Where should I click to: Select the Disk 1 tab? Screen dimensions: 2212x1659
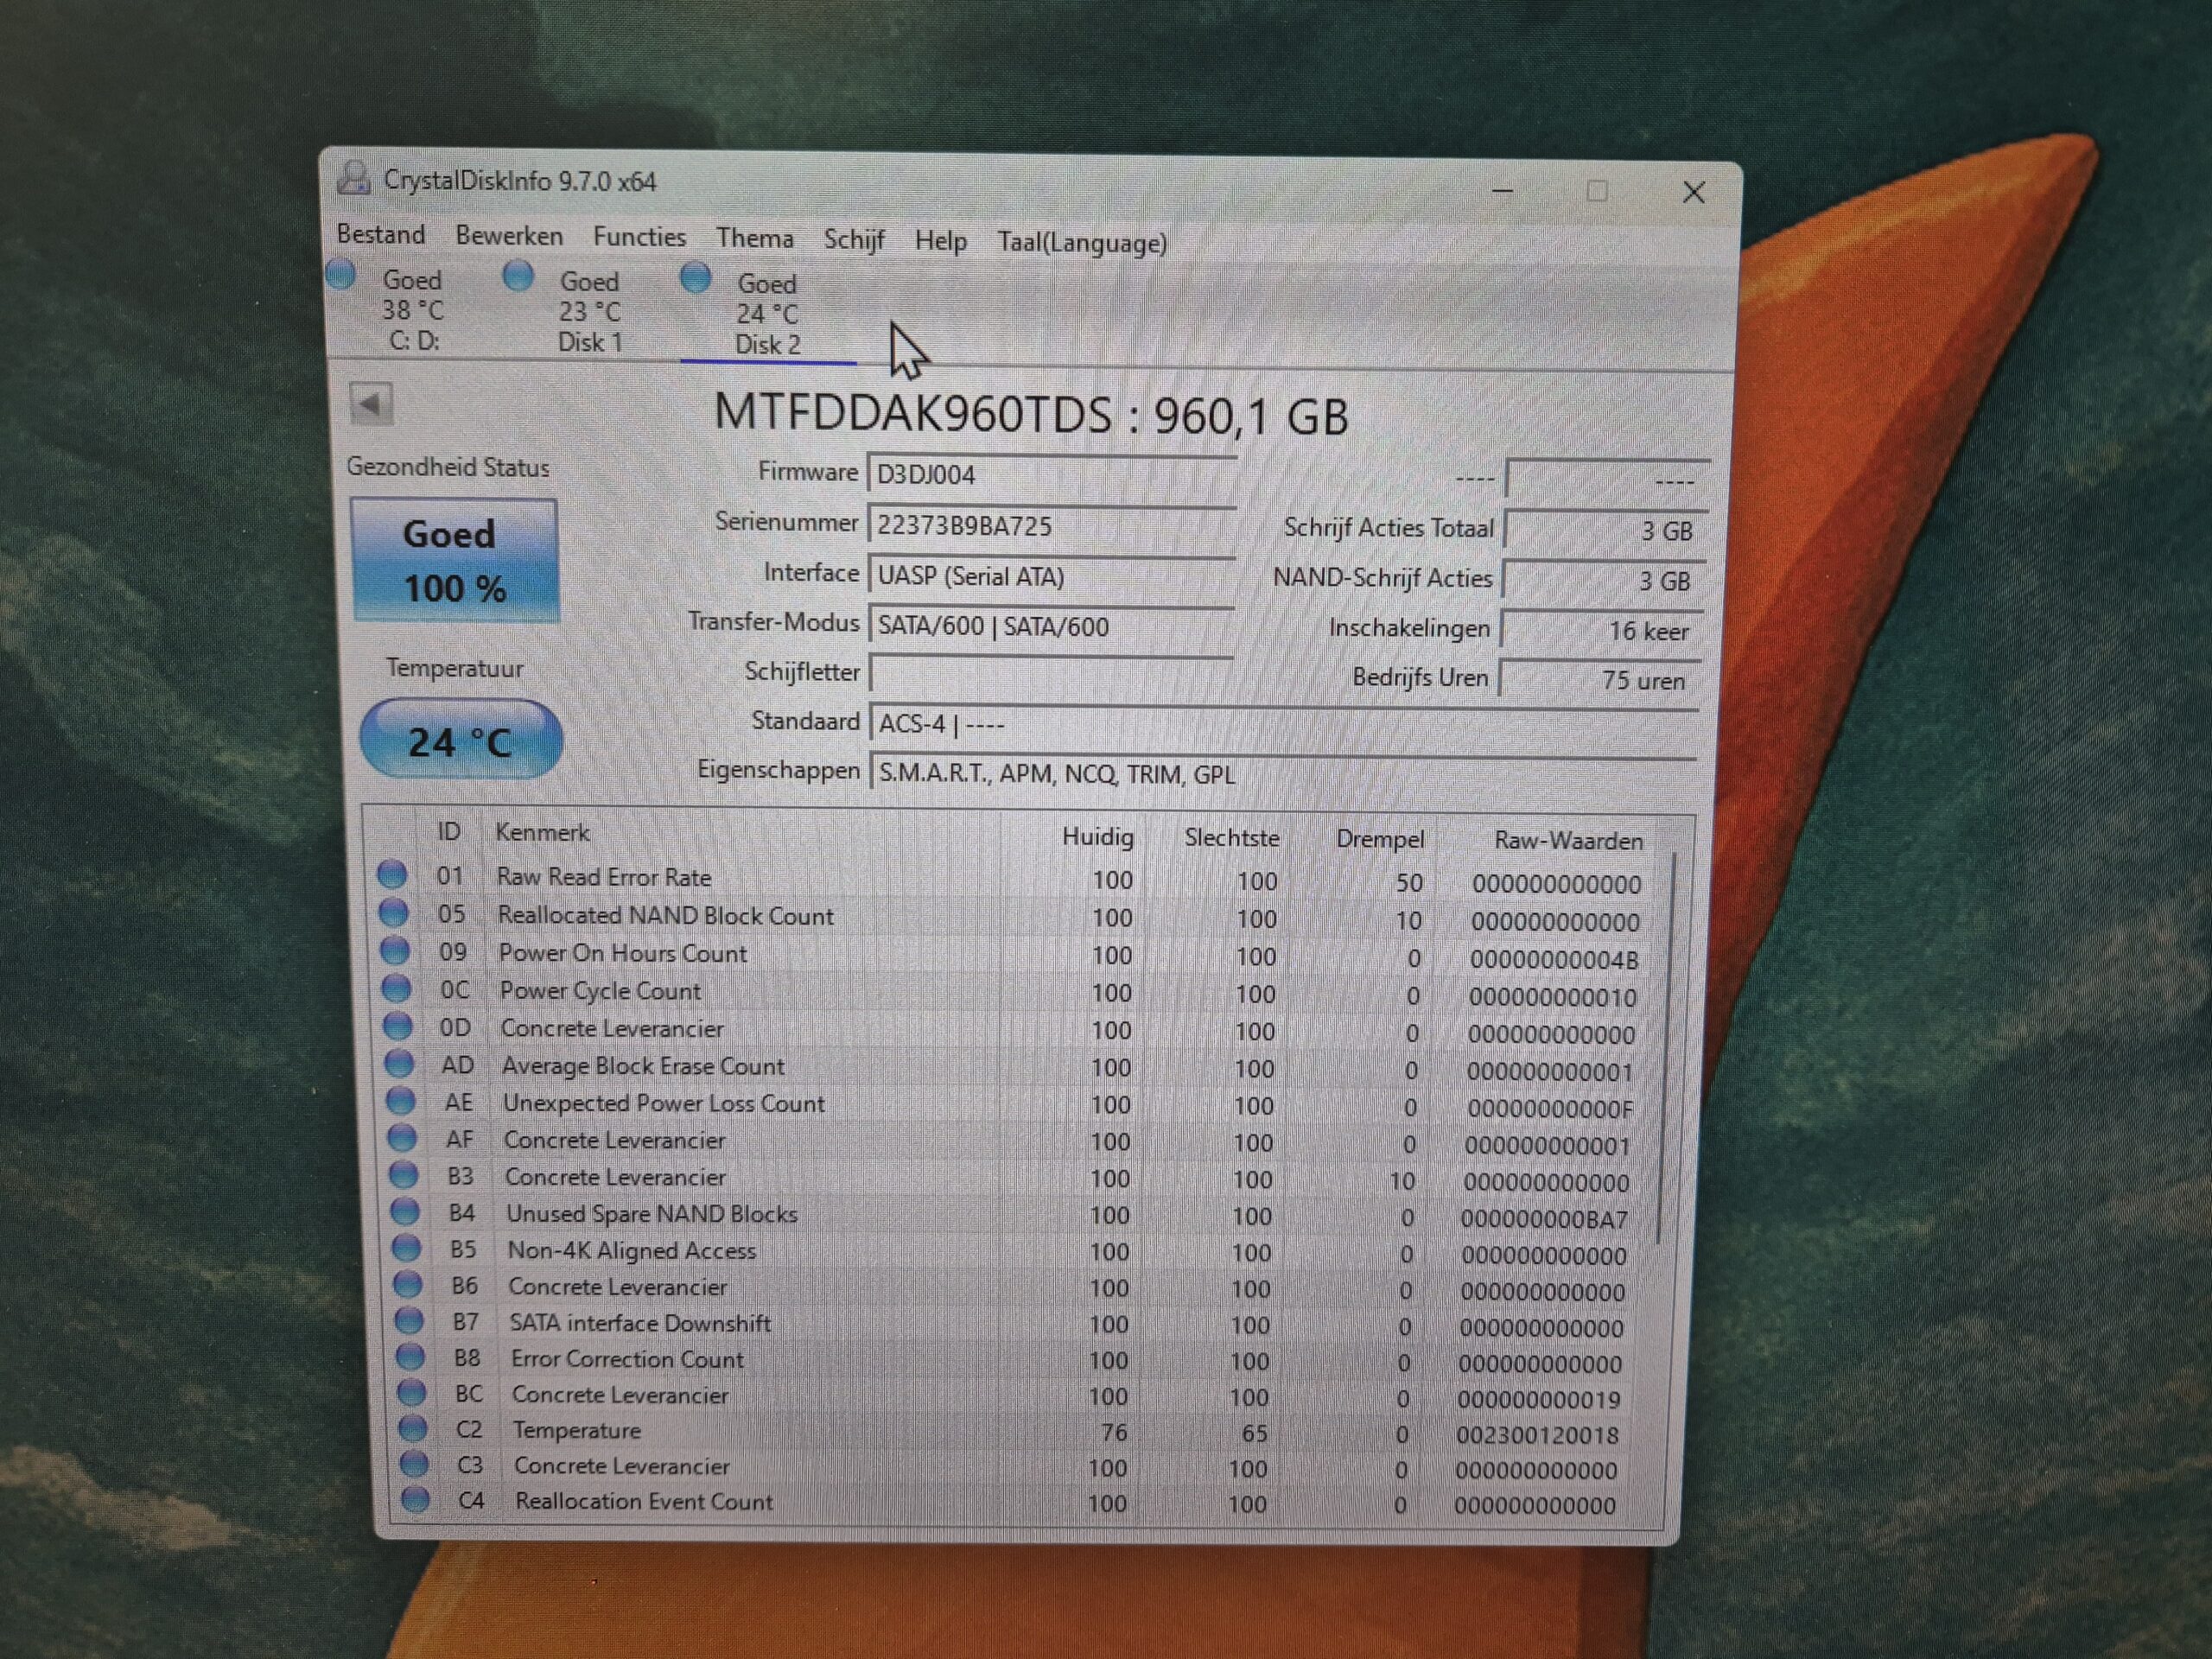[x=590, y=312]
